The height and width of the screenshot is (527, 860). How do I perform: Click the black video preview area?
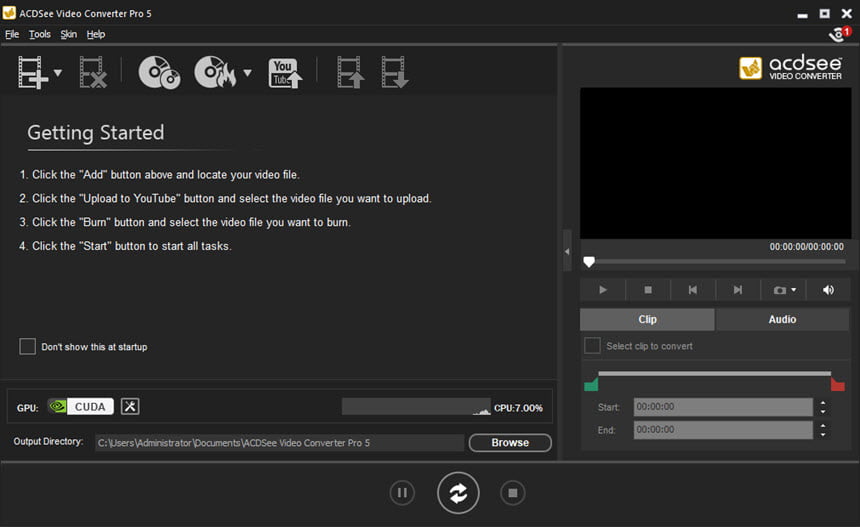(716, 163)
